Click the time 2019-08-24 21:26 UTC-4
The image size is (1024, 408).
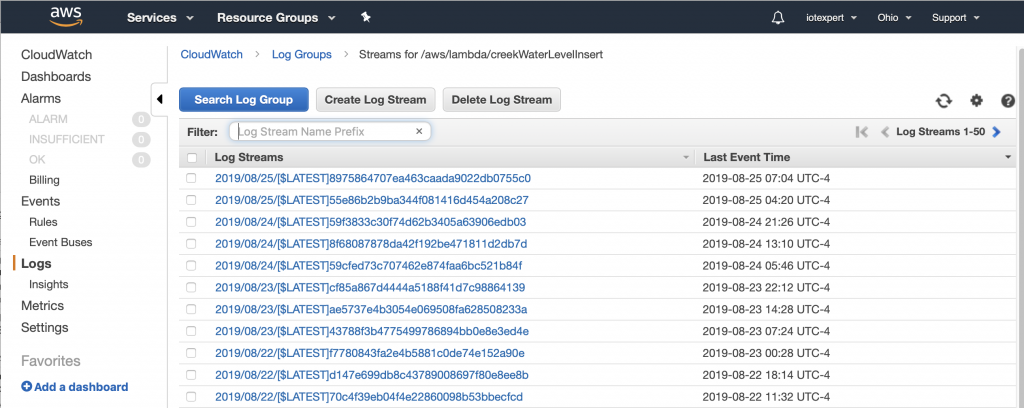(765, 222)
